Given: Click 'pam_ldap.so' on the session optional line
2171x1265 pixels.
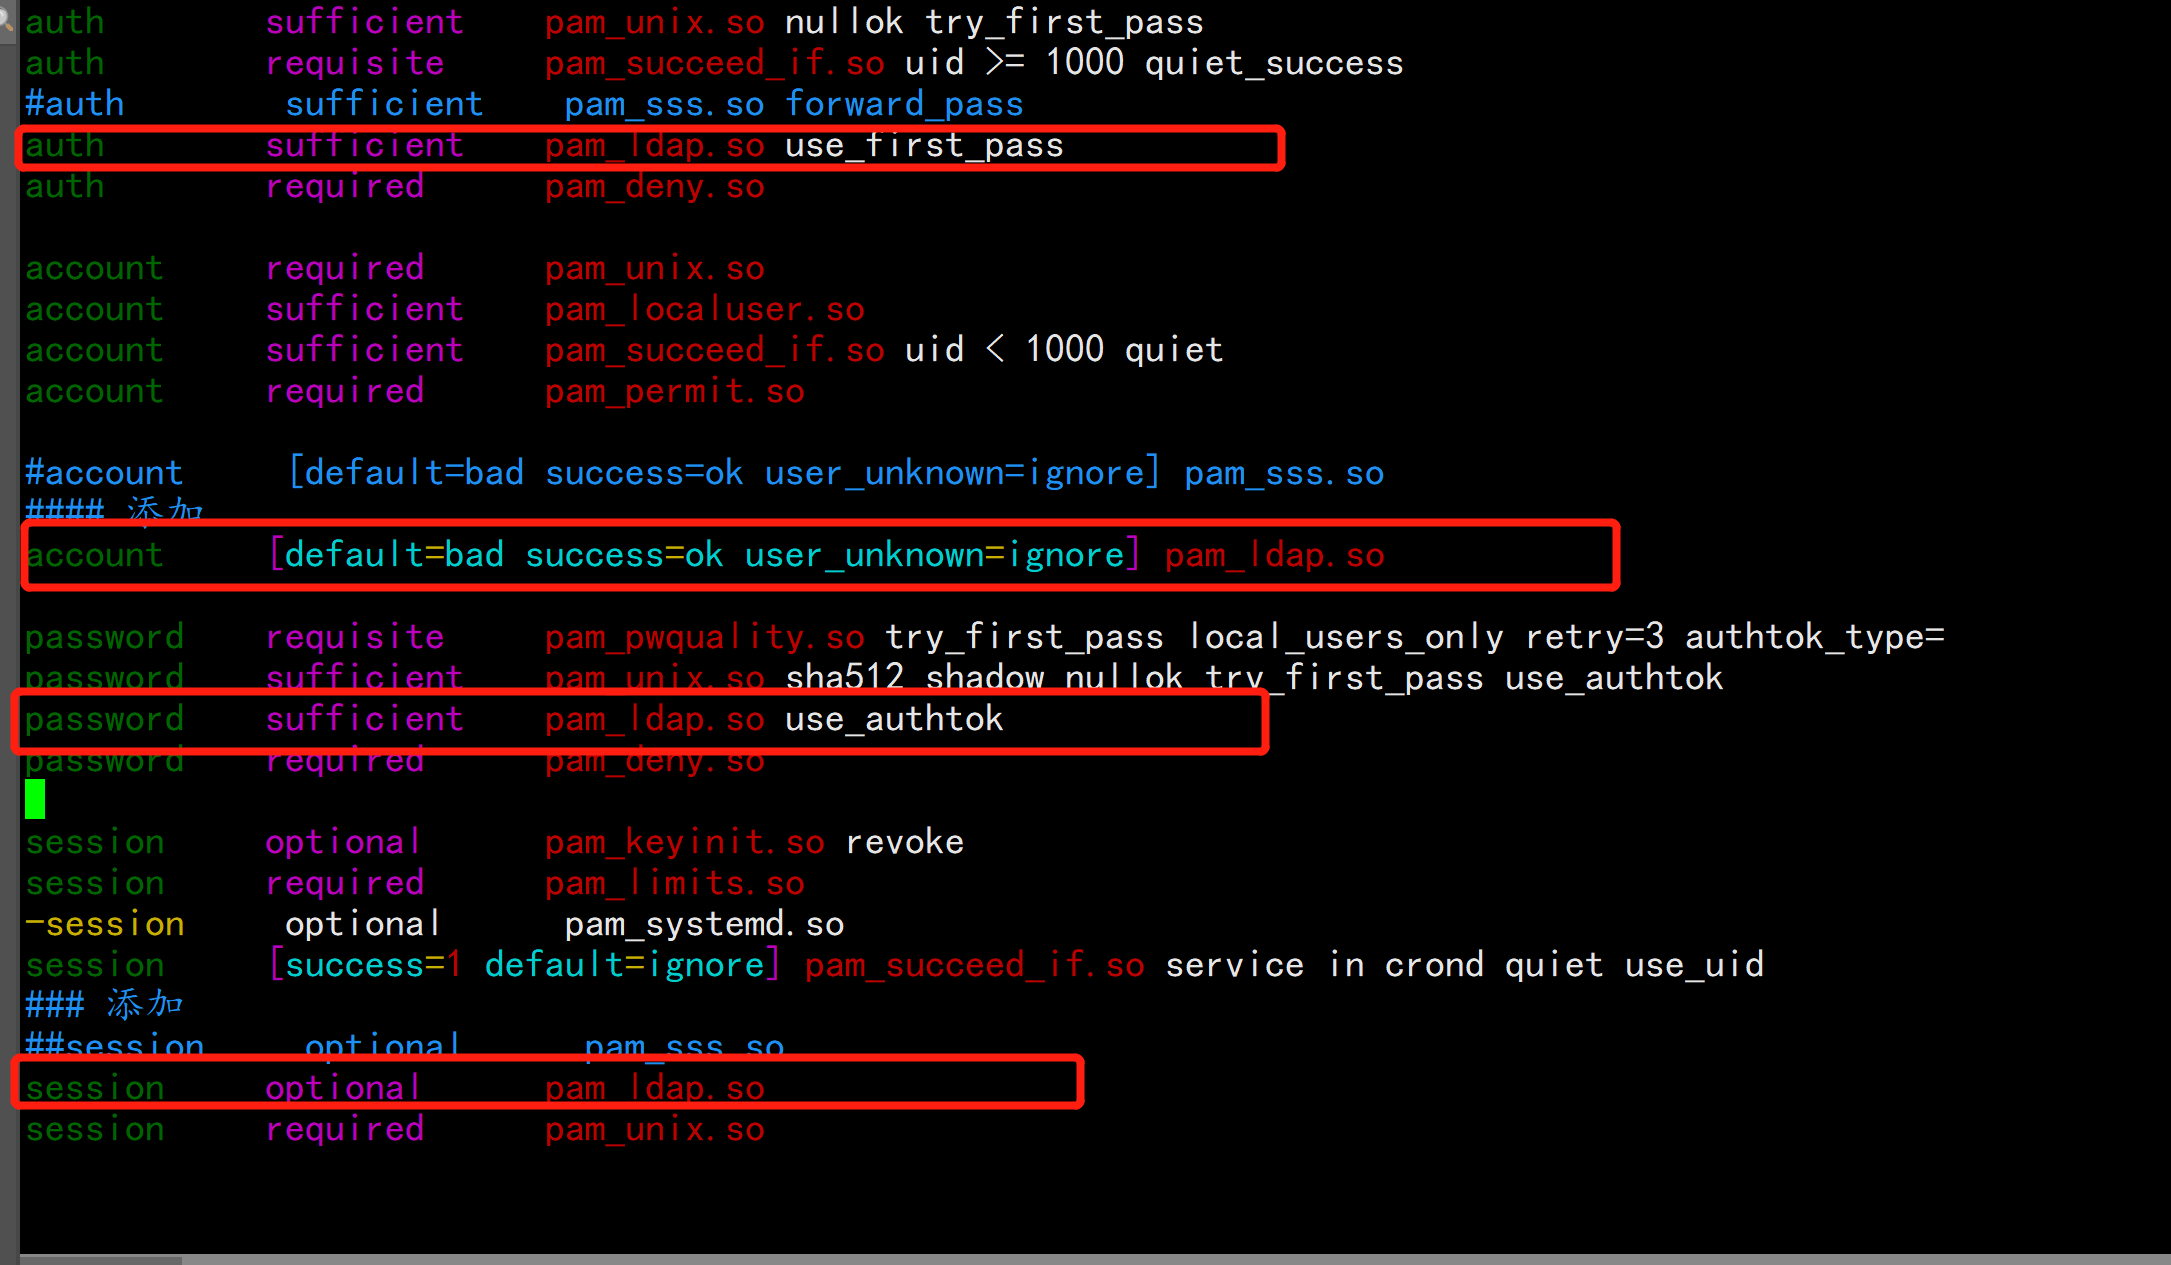Looking at the screenshot, I should [655, 1088].
